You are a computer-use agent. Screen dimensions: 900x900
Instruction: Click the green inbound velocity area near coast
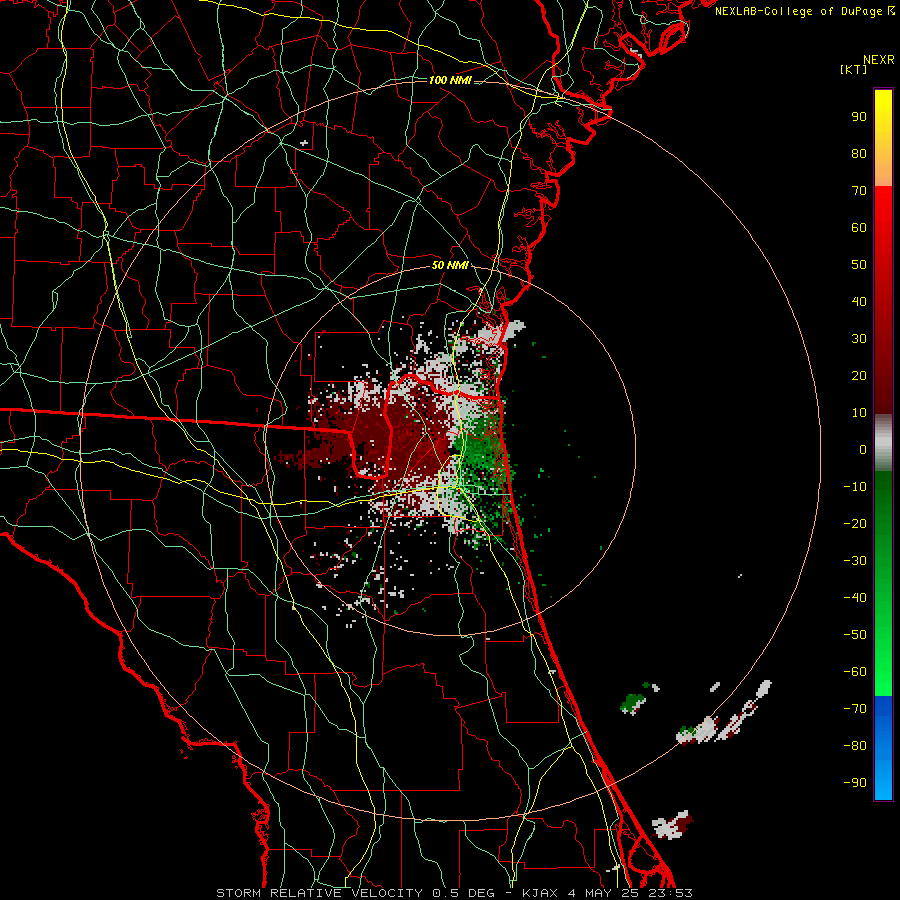coord(482,453)
